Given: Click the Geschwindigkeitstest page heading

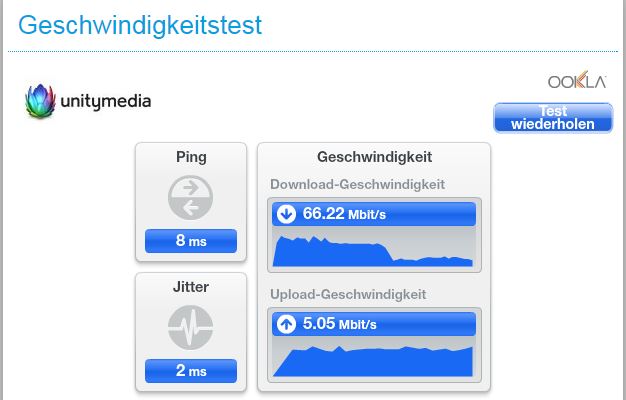Looking at the screenshot, I should pyautogui.click(x=140, y=25).
